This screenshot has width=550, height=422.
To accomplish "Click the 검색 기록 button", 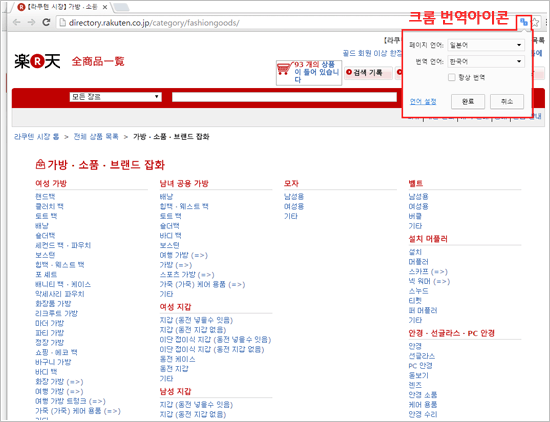I will point(368,73).
